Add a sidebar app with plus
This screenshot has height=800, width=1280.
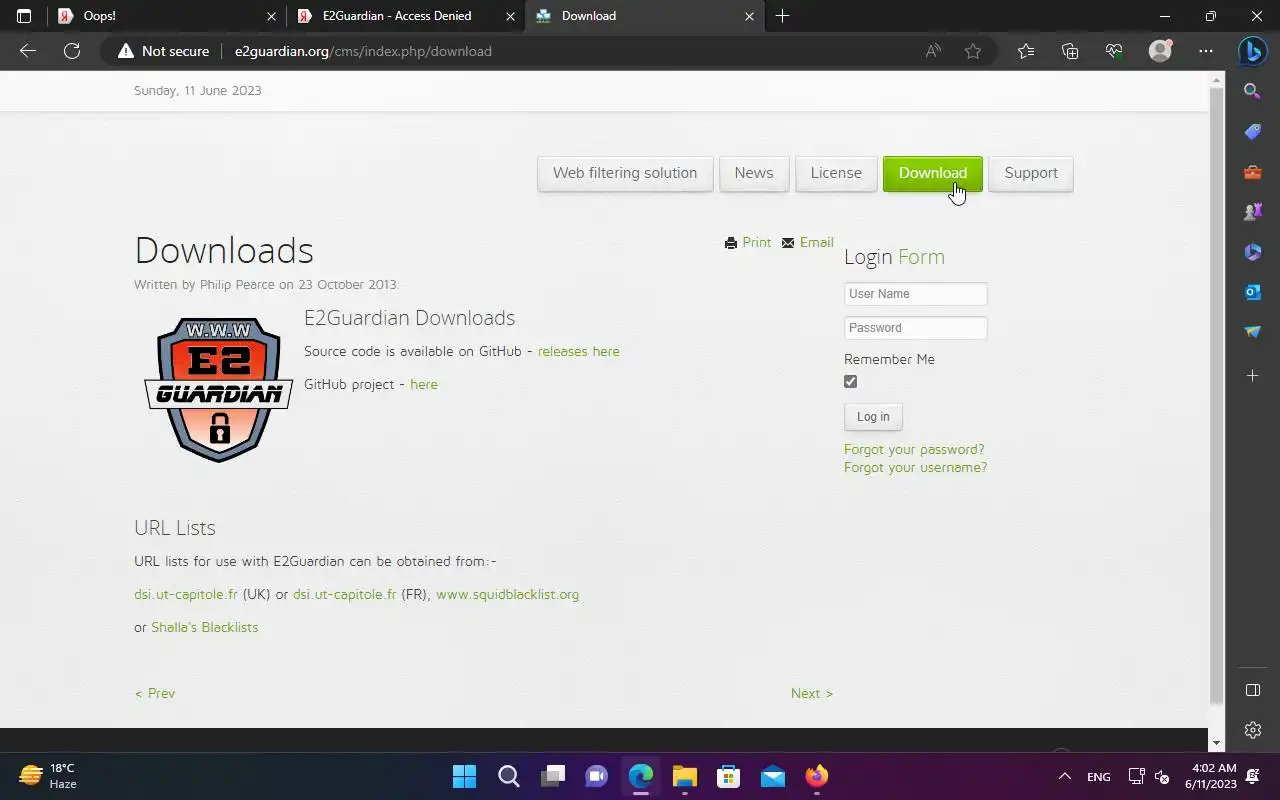coord(1252,375)
